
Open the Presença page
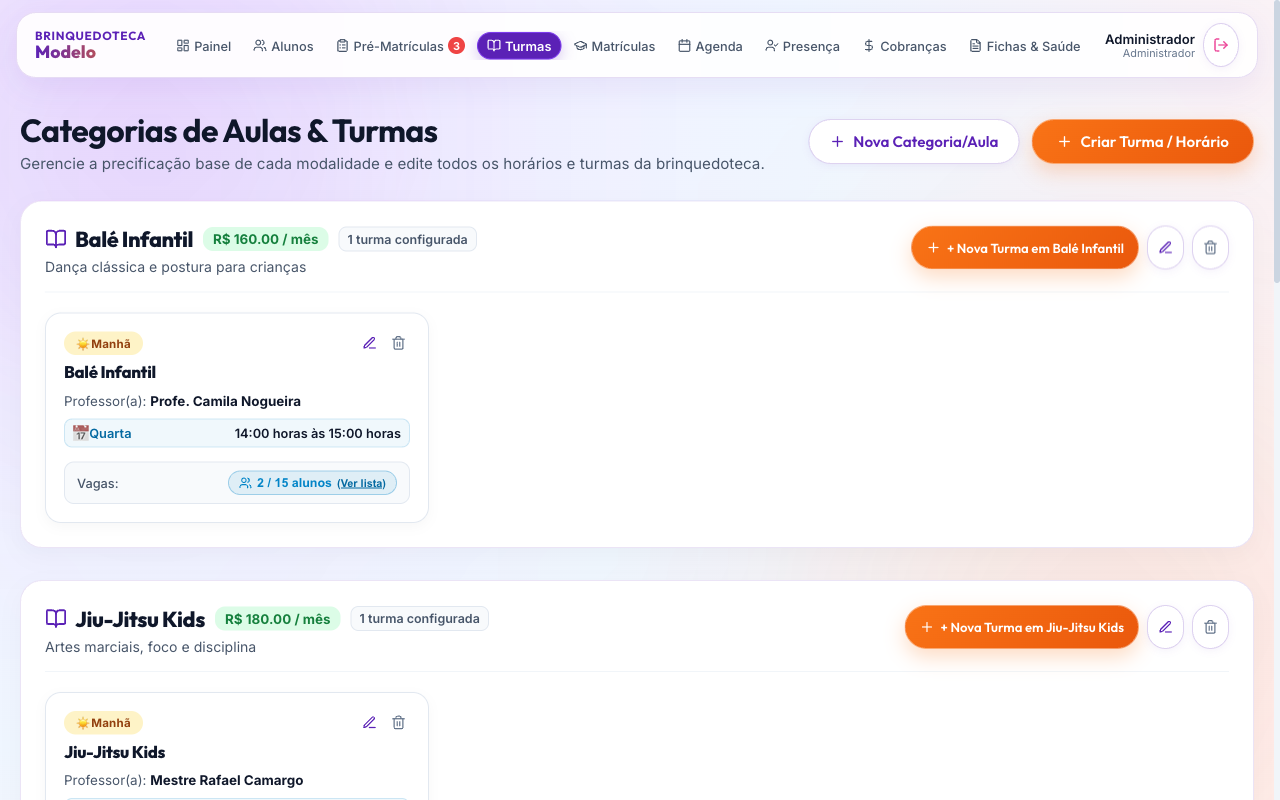pyautogui.click(x=802, y=46)
